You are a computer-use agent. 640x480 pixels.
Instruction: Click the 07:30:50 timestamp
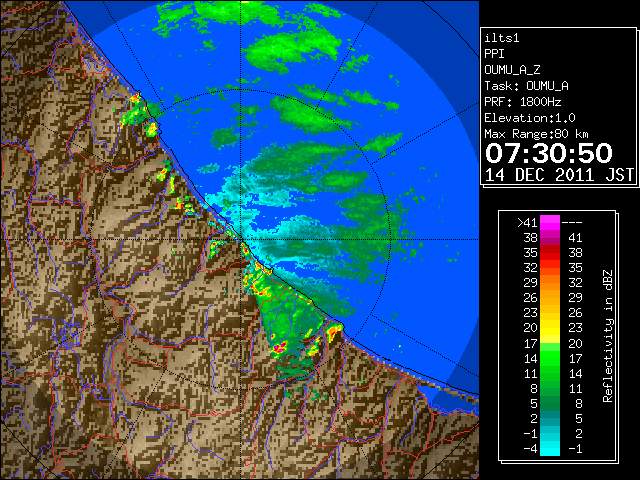click(x=549, y=153)
